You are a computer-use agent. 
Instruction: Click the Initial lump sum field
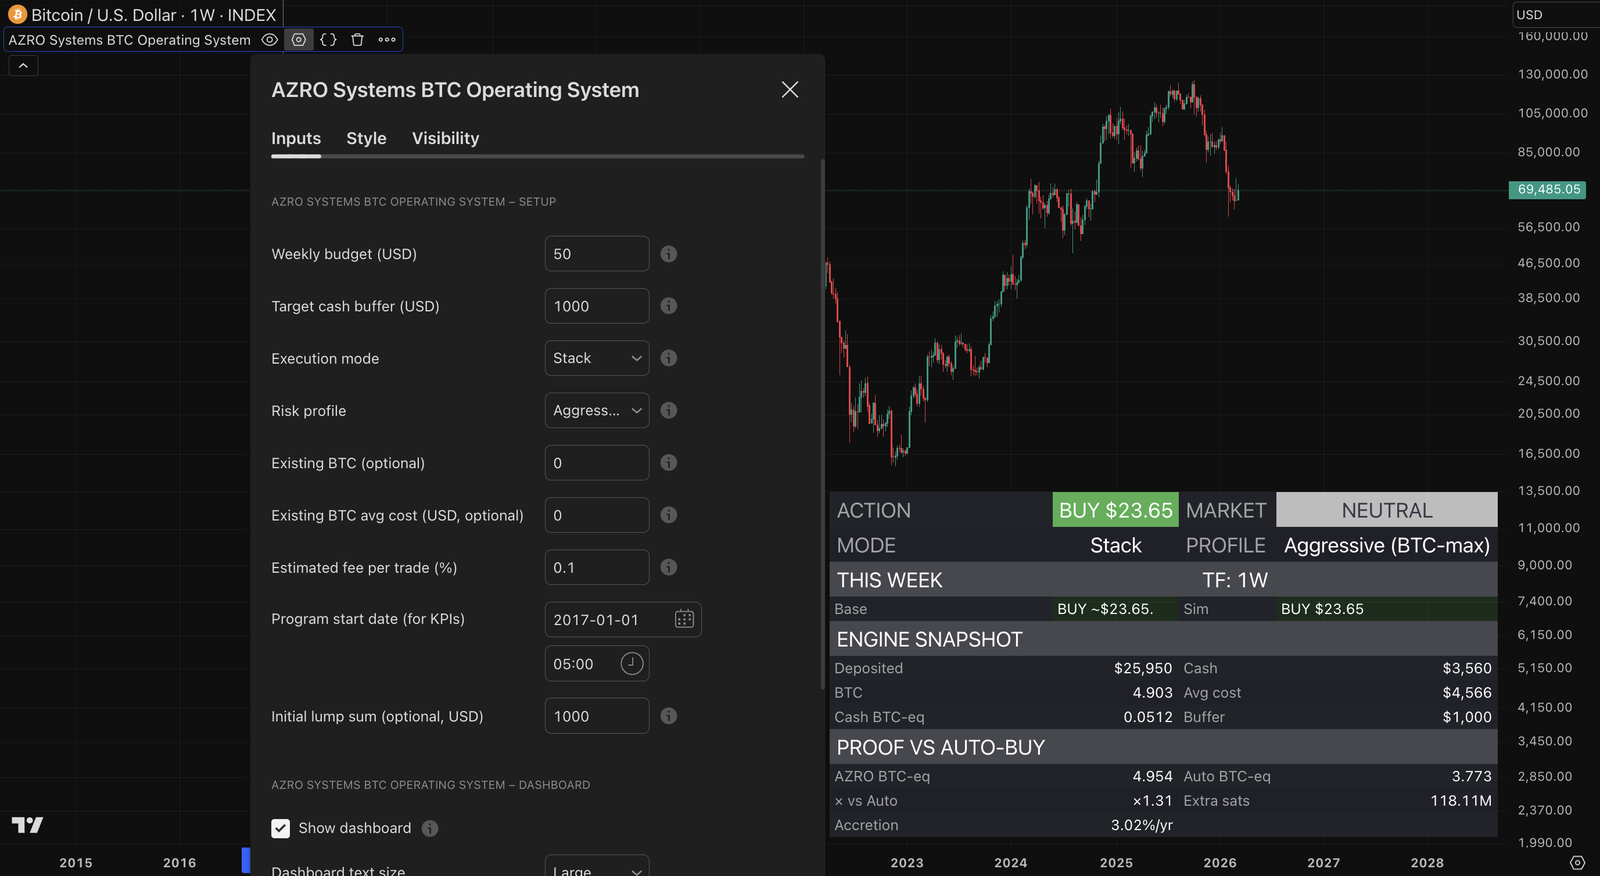[x=597, y=716]
